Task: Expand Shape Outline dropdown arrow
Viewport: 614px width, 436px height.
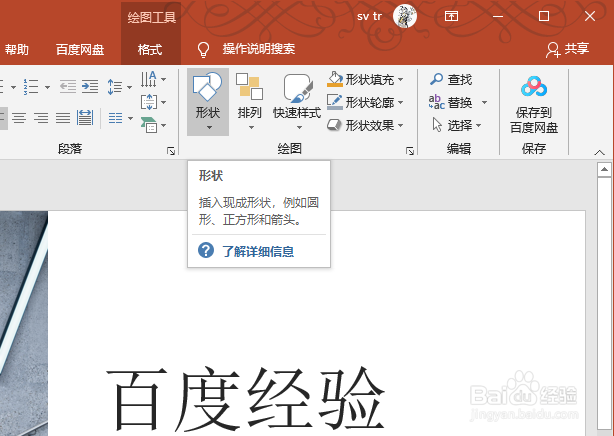Action: (x=401, y=103)
